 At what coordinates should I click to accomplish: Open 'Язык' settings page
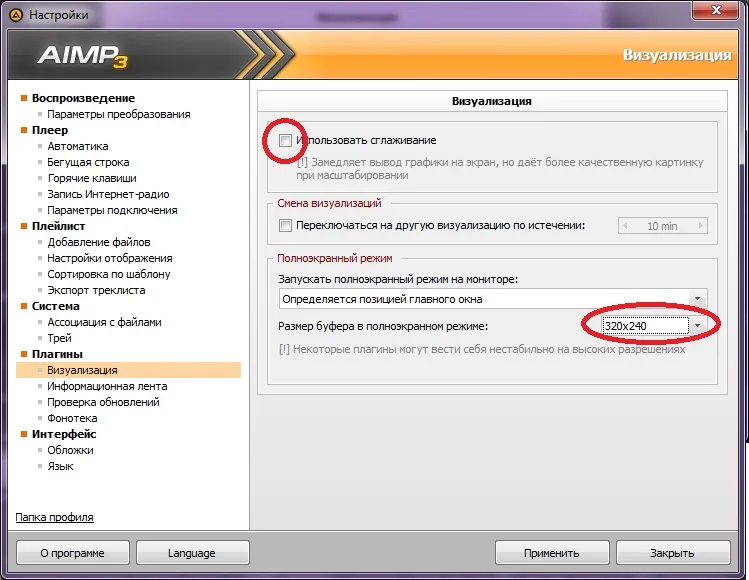pyautogui.click(x=60, y=466)
